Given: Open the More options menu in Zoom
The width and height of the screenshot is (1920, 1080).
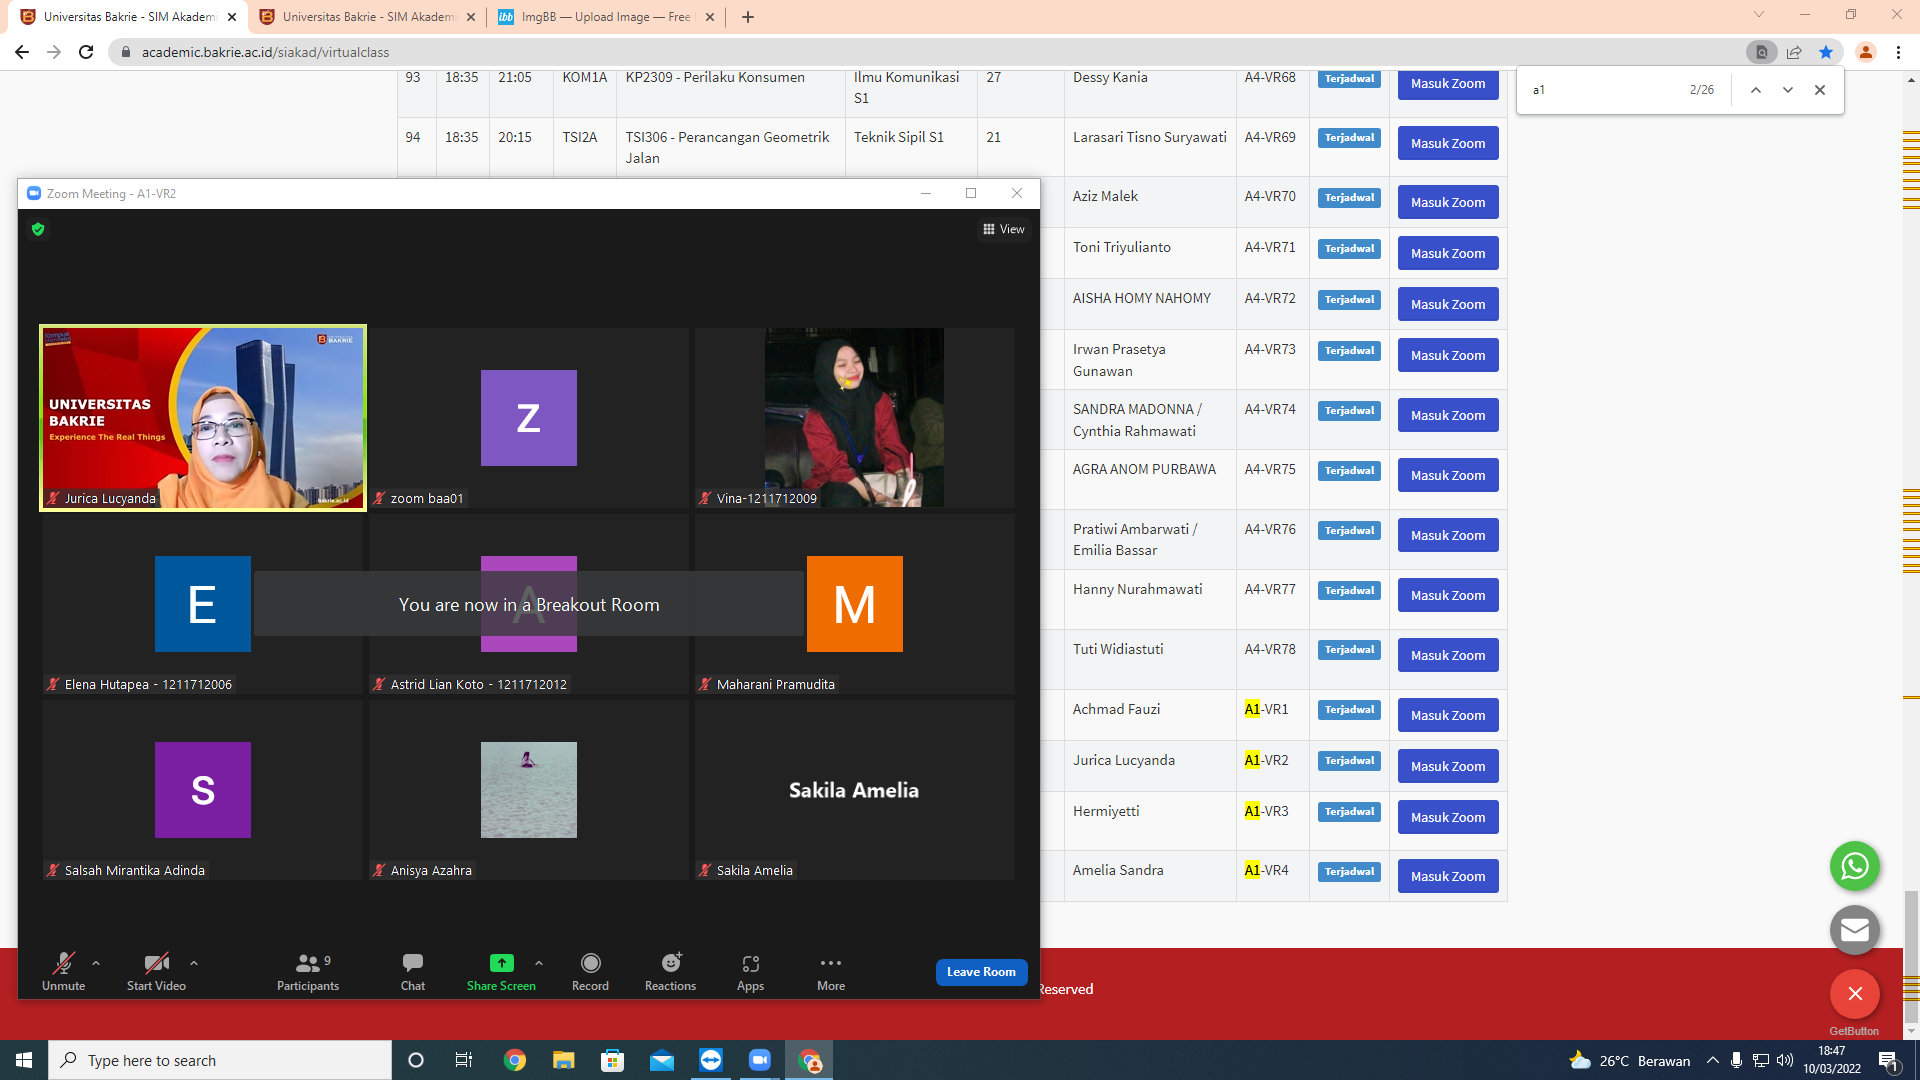Looking at the screenshot, I should (831, 971).
